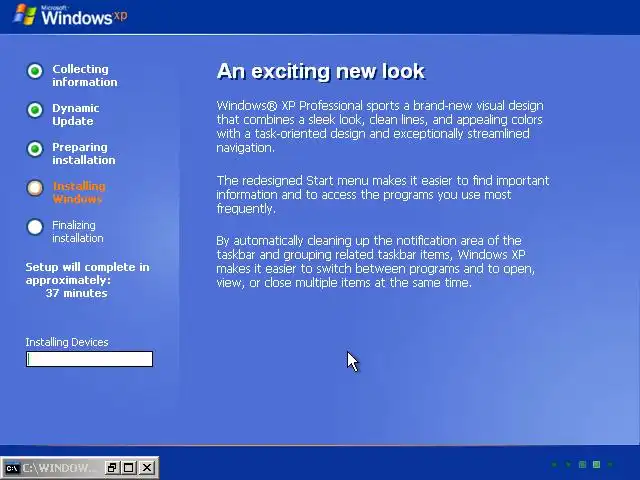Maximize the minimized C:\WINDOW command window
Screen dimensions: 640x480
click(129, 468)
